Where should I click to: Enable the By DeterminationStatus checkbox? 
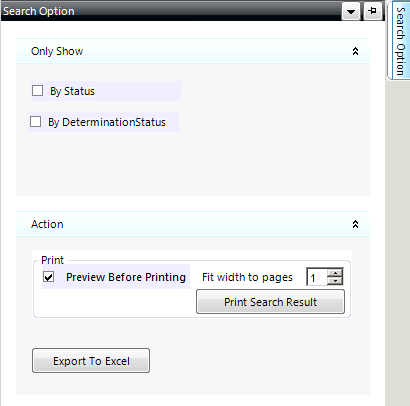(x=36, y=122)
